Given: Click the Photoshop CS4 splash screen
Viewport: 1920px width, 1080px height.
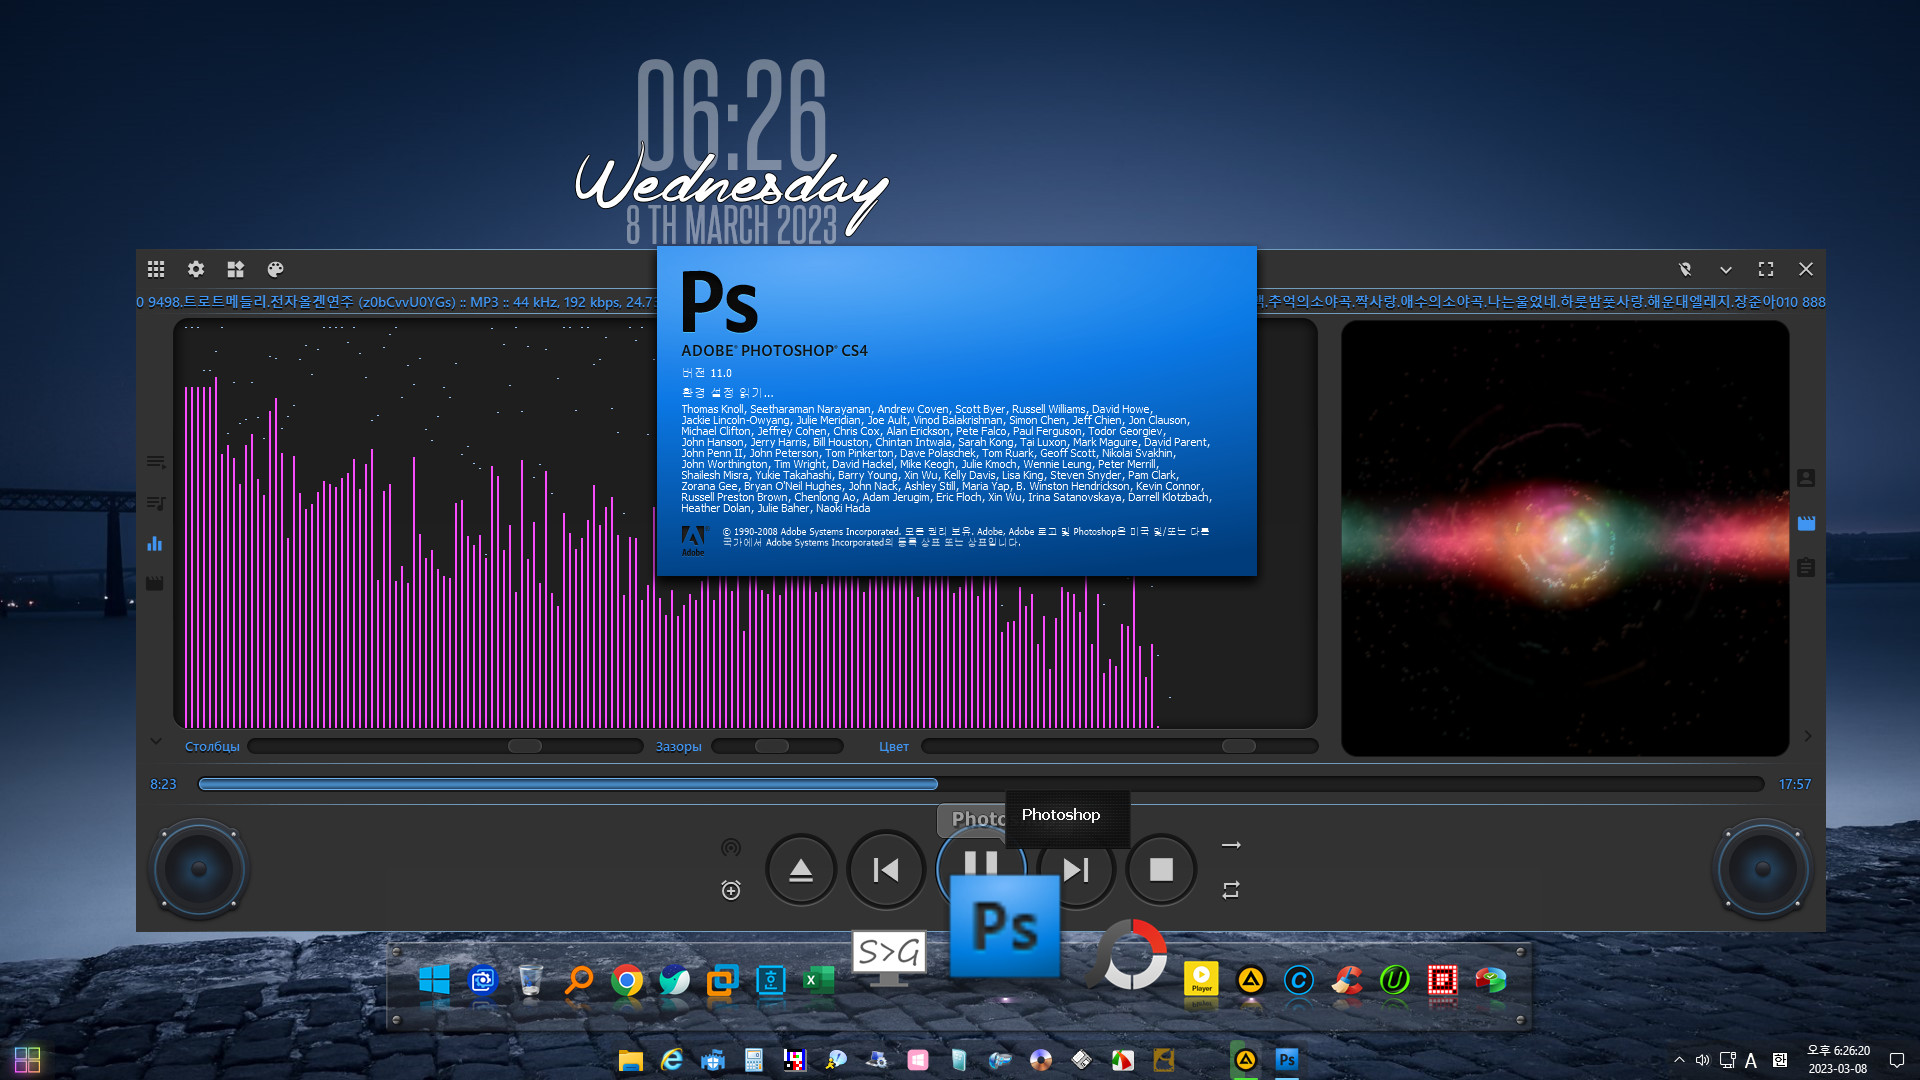Looking at the screenshot, I should tap(957, 411).
